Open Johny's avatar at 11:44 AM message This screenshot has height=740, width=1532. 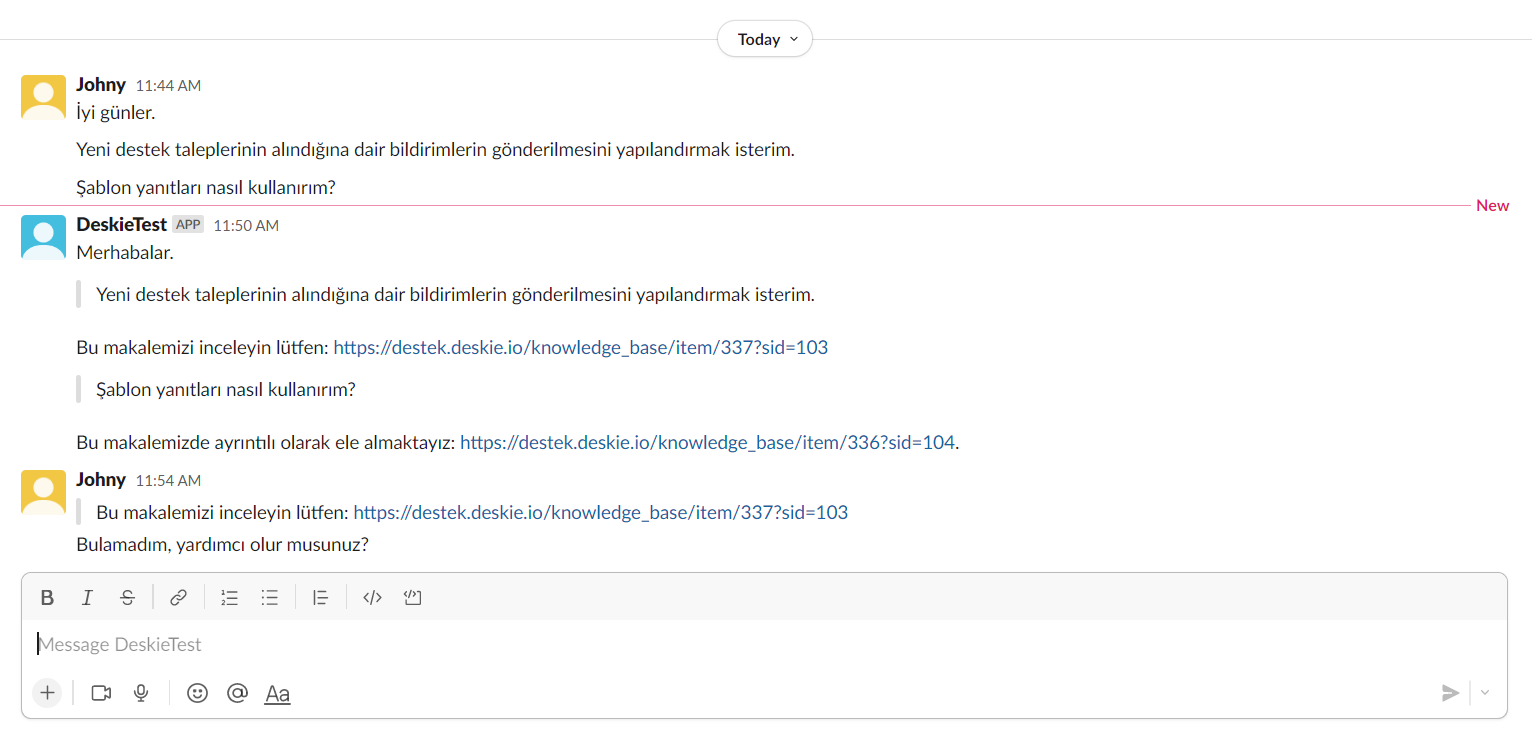43,97
